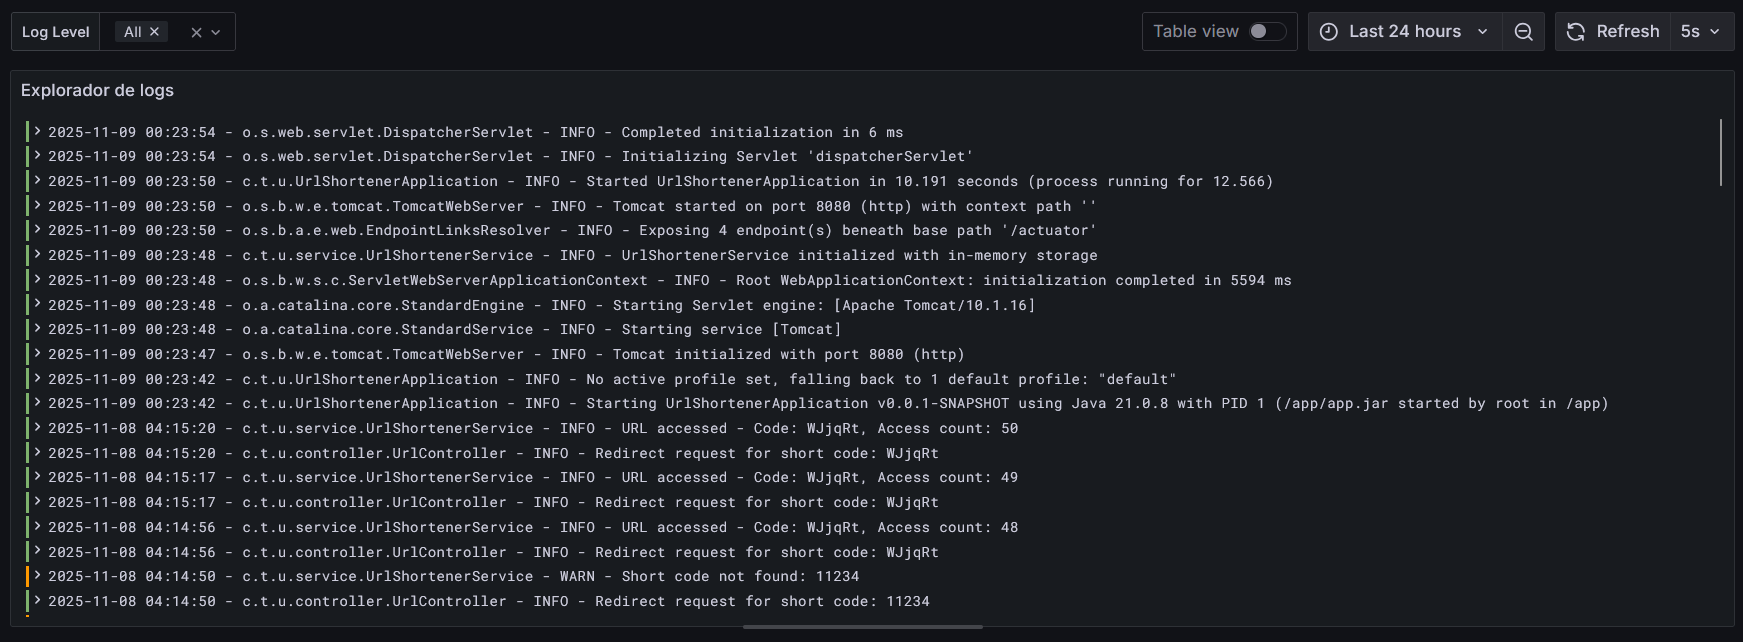The width and height of the screenshot is (1743, 642).
Task: Click the circular refresh arrows icon
Action: coord(1574,31)
